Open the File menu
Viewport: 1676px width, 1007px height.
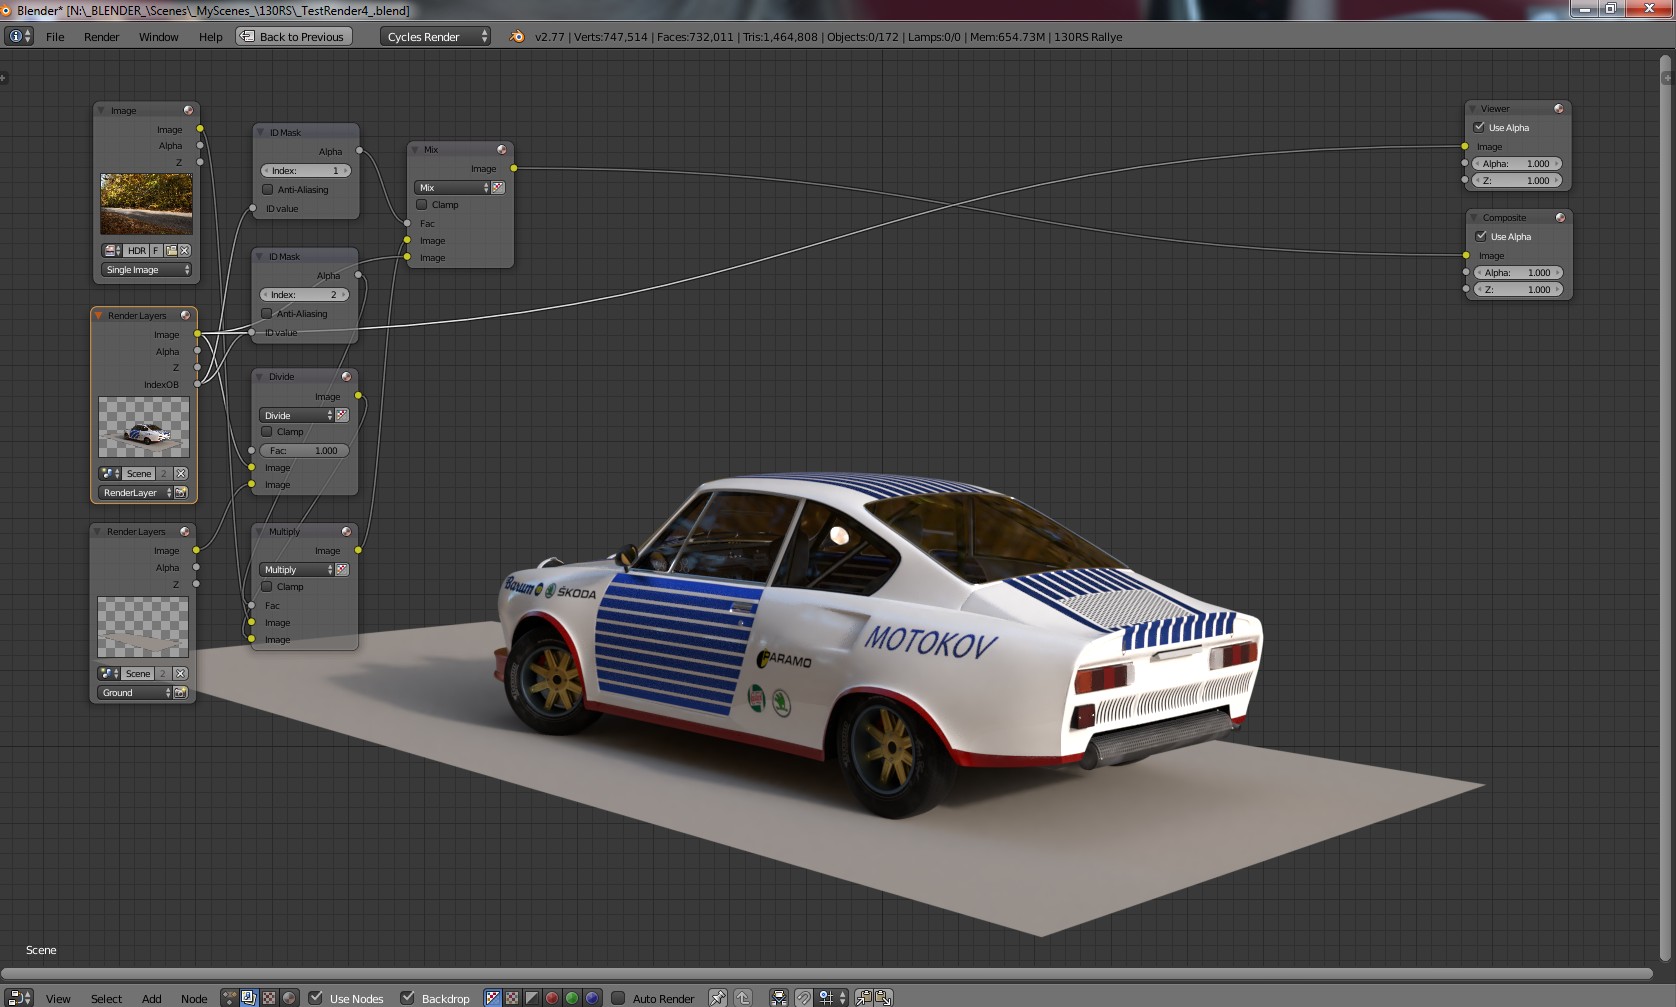(55, 37)
